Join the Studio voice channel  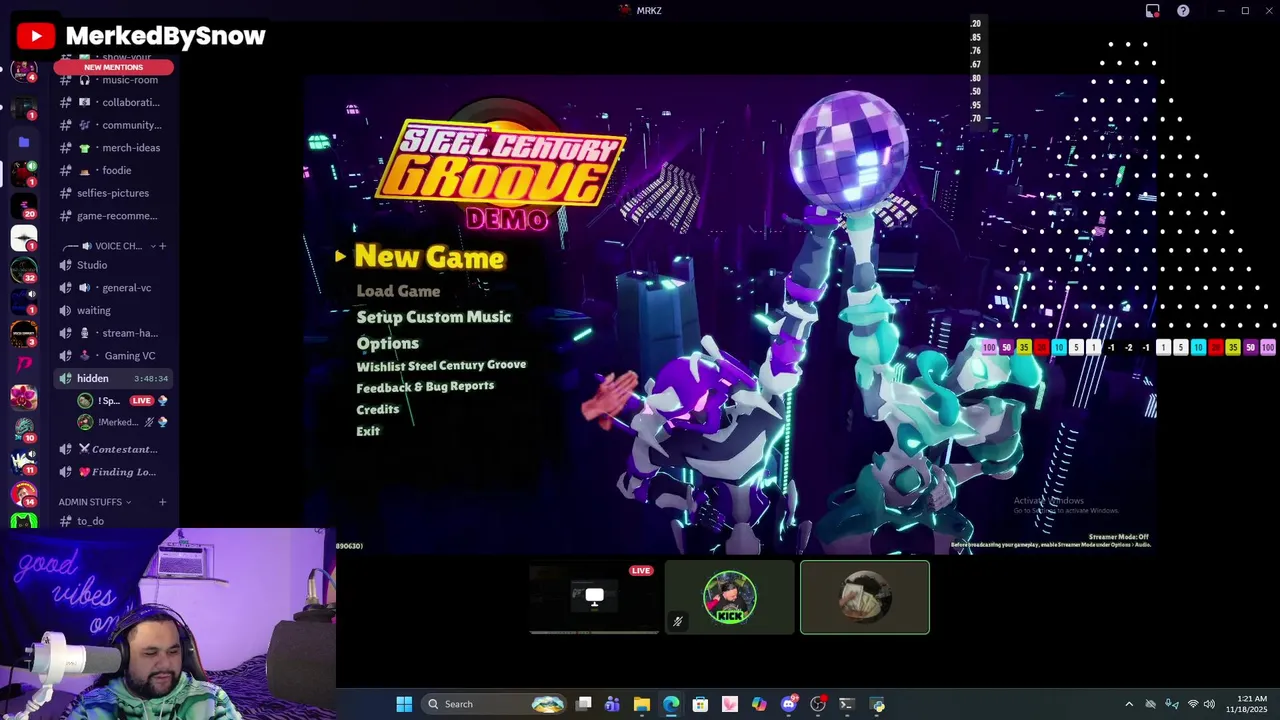click(114, 265)
